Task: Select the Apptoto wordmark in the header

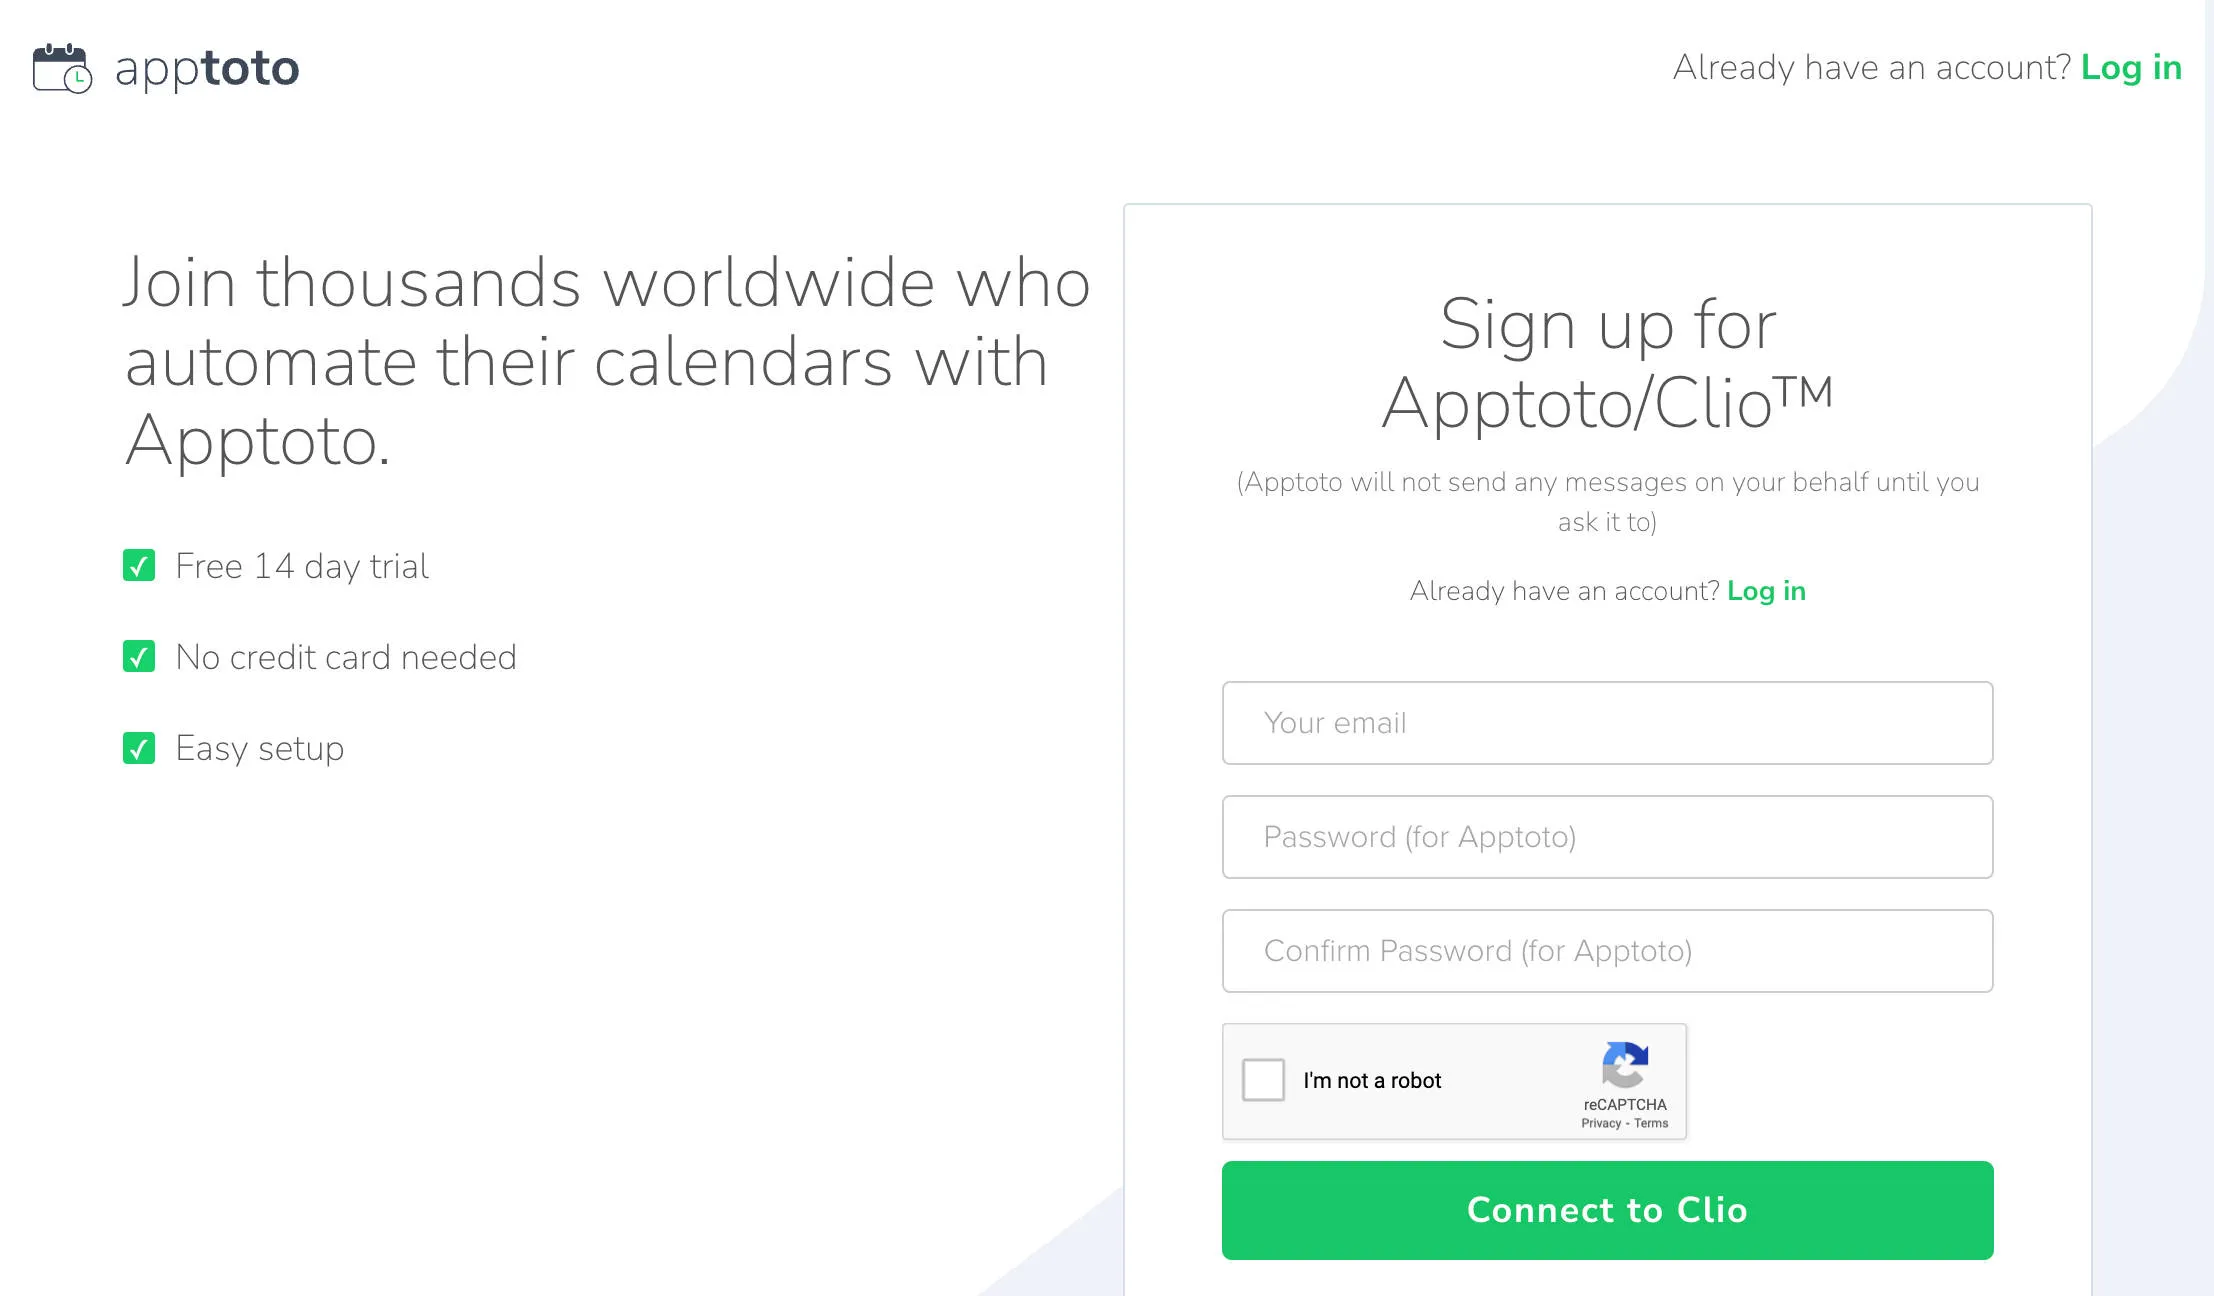Action: pyautogui.click(x=207, y=68)
